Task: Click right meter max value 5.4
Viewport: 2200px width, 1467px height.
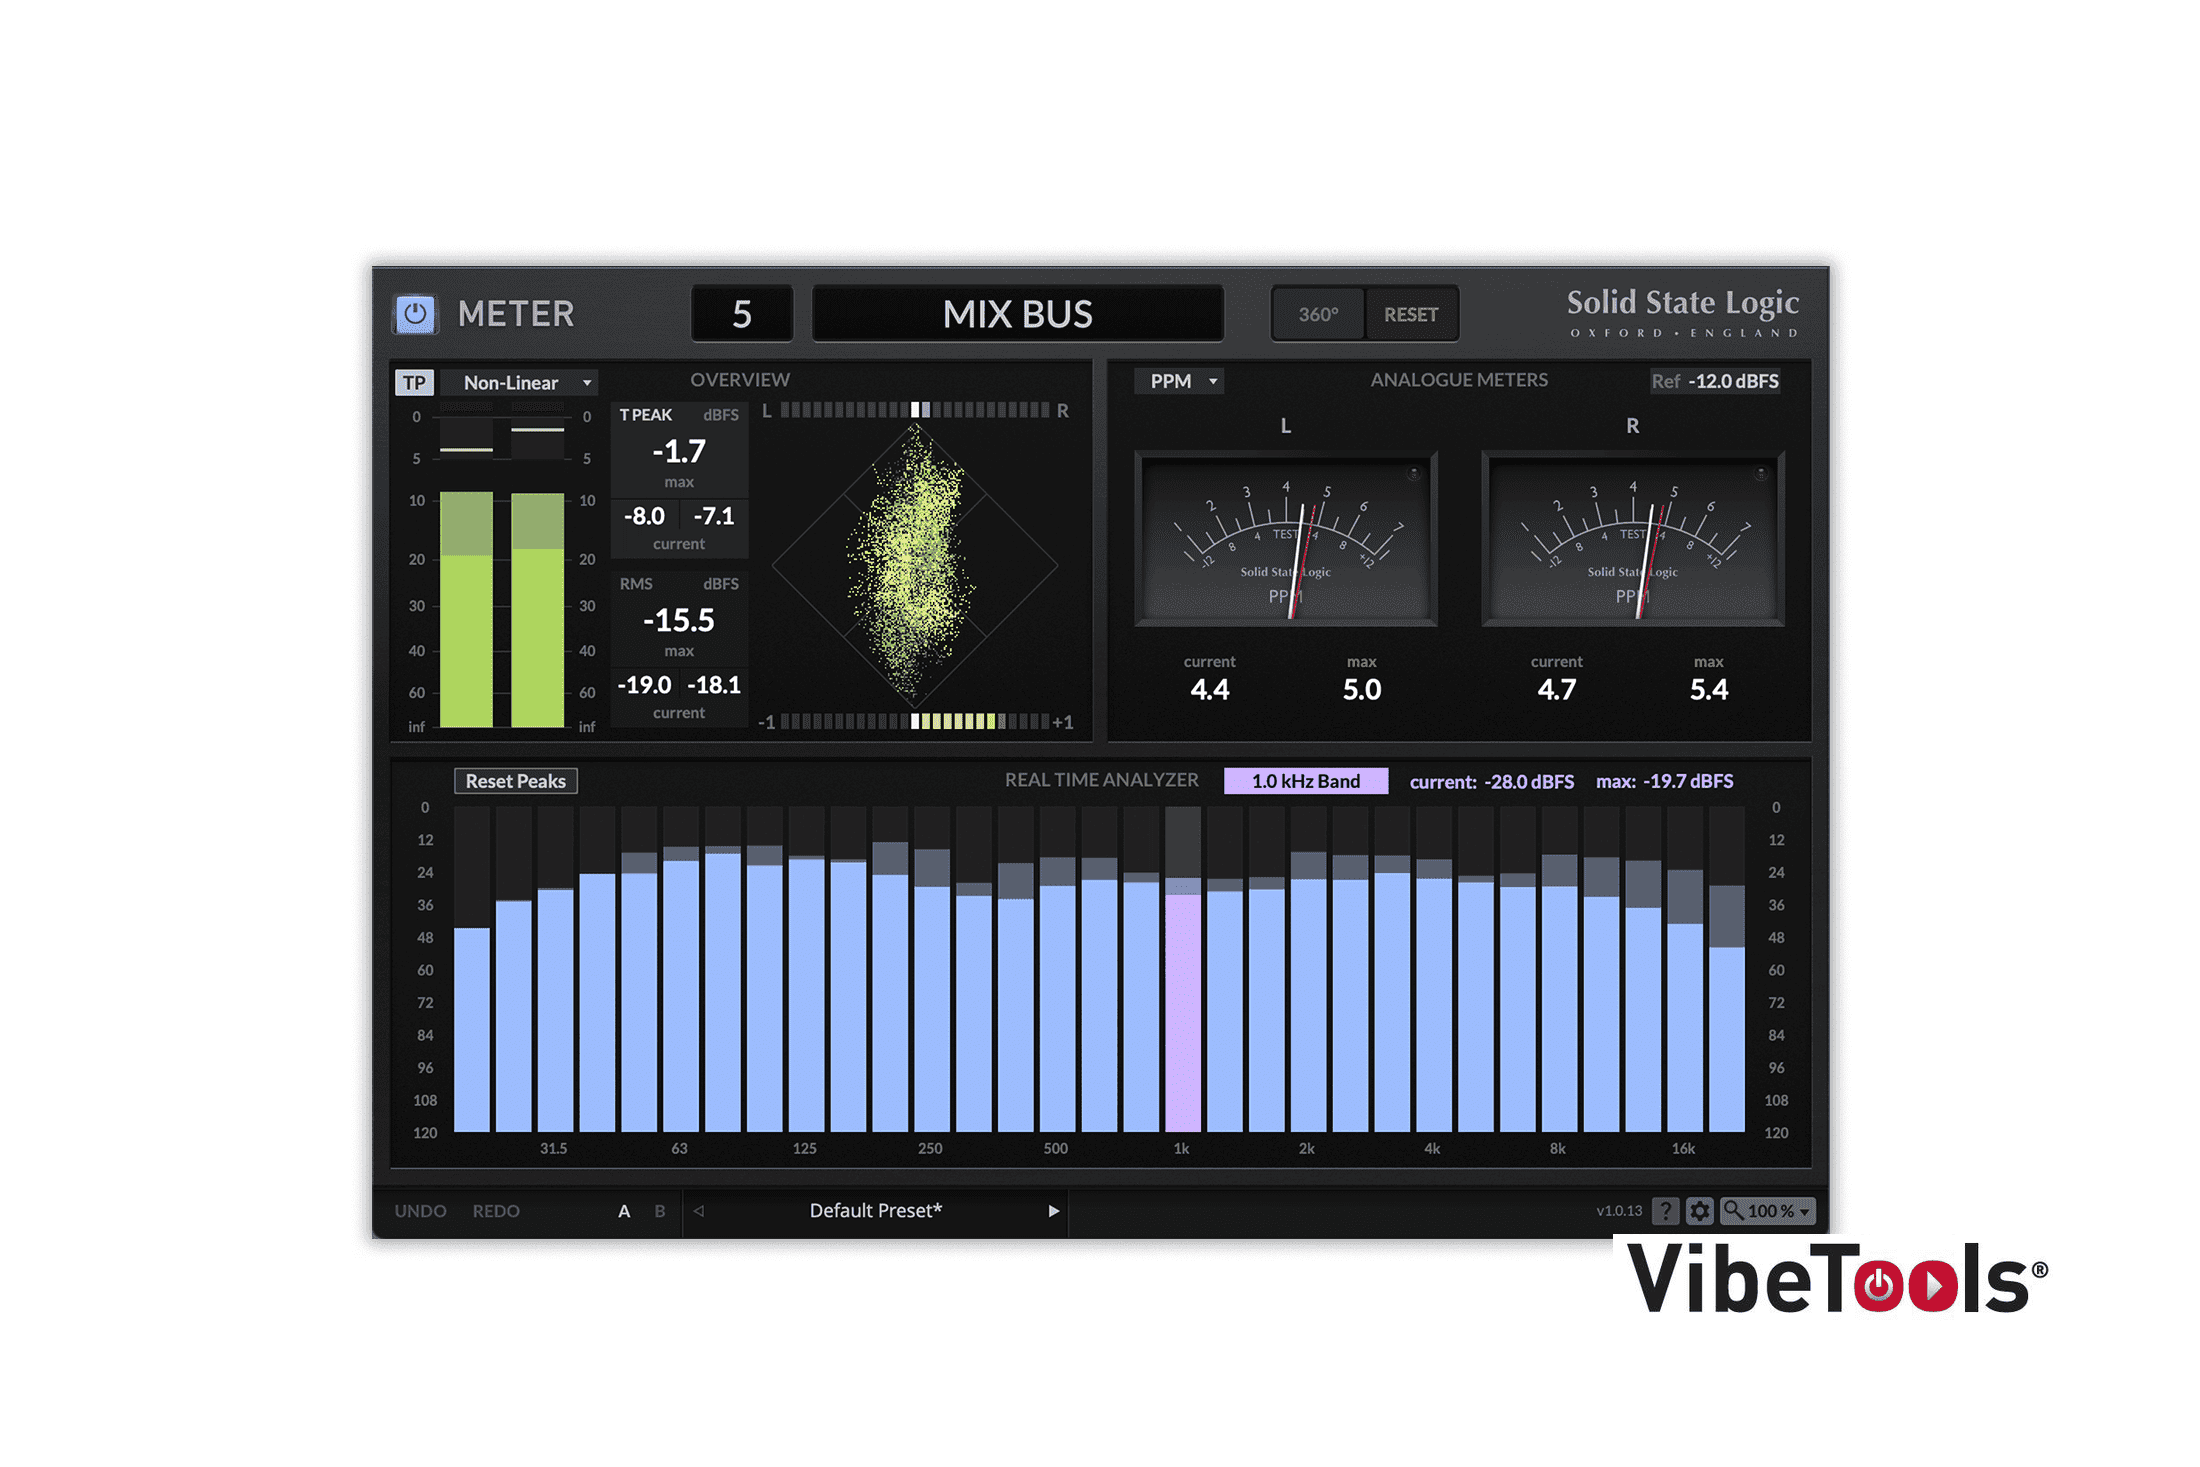Action: 1709,689
